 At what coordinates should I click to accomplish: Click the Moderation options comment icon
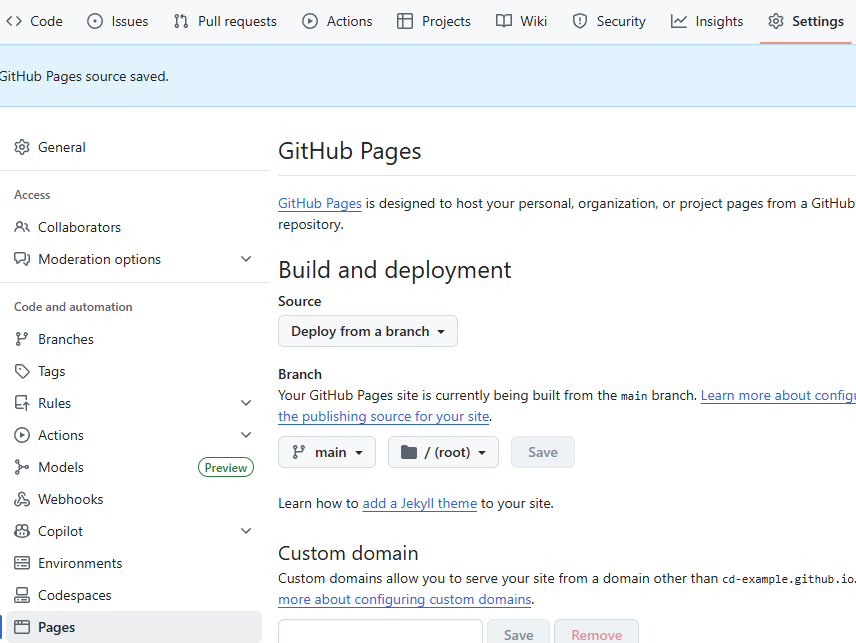tap(22, 259)
